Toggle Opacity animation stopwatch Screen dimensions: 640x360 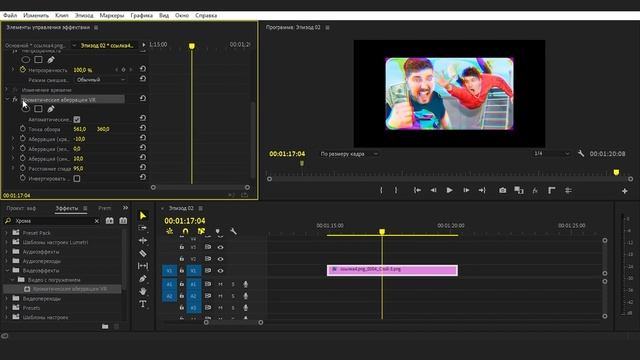23,70
